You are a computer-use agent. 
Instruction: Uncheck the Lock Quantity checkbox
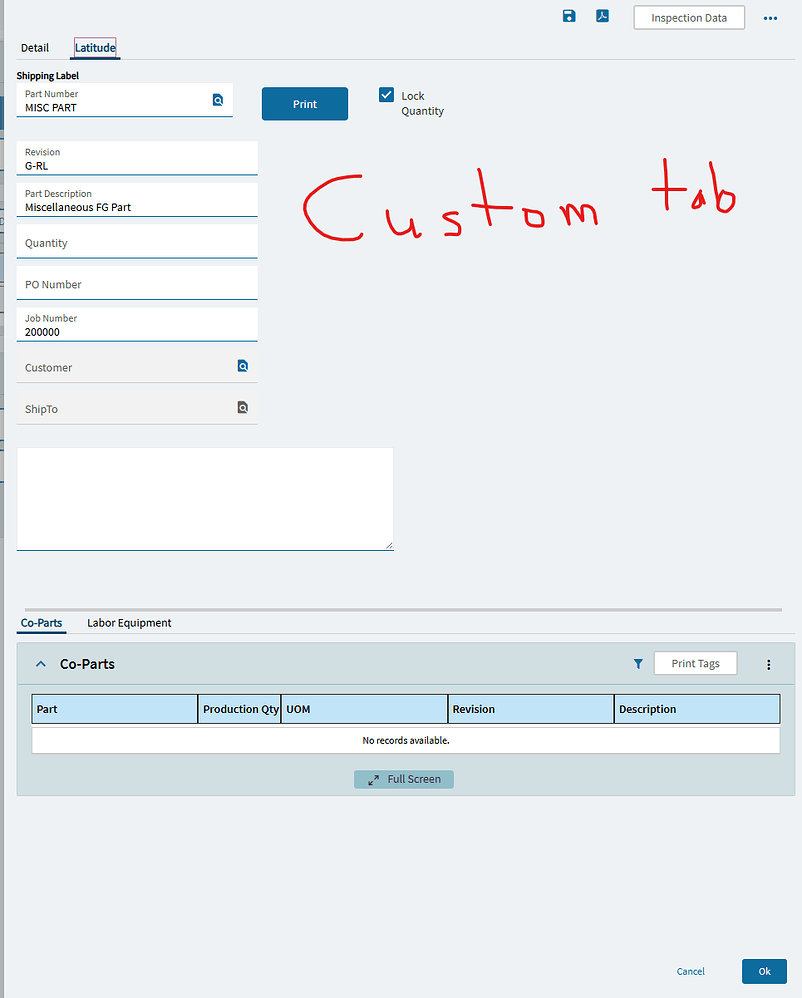[386, 95]
